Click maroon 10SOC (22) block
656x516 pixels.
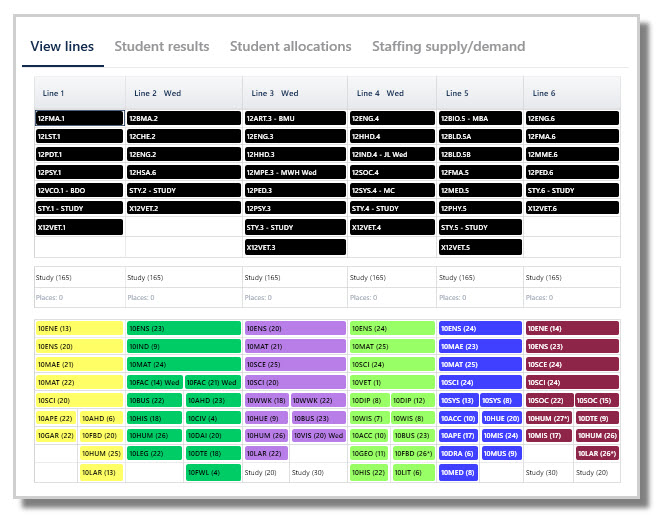549,400
